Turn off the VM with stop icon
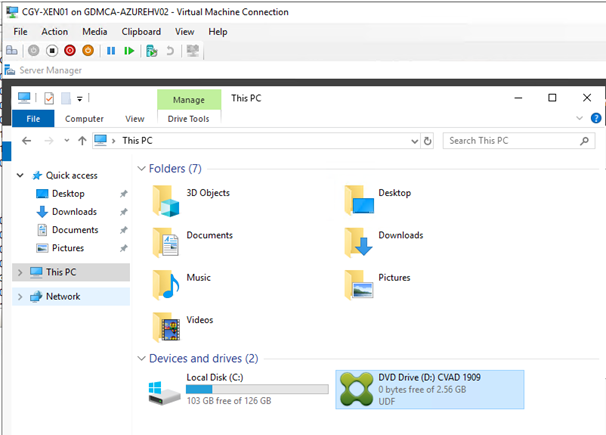 52,51
